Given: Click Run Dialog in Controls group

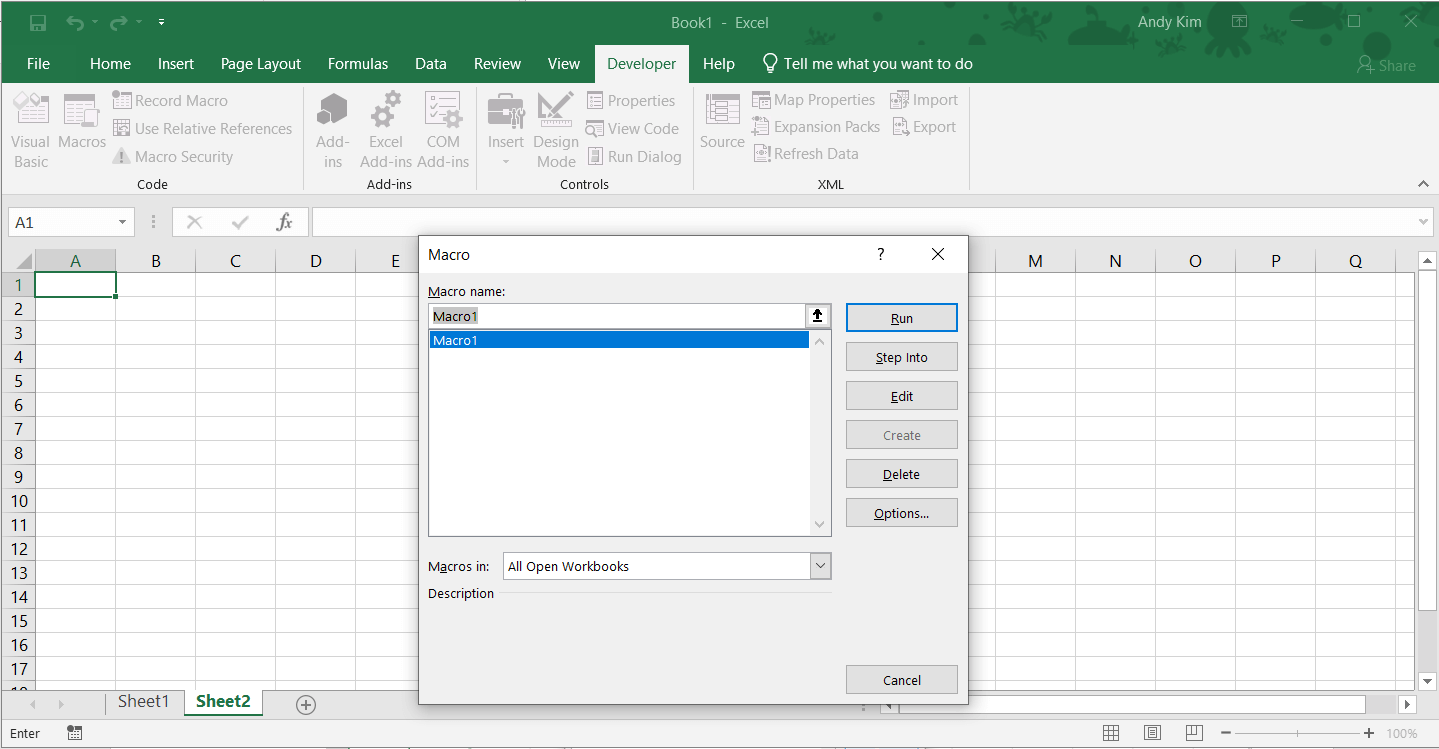Looking at the screenshot, I should point(633,156).
